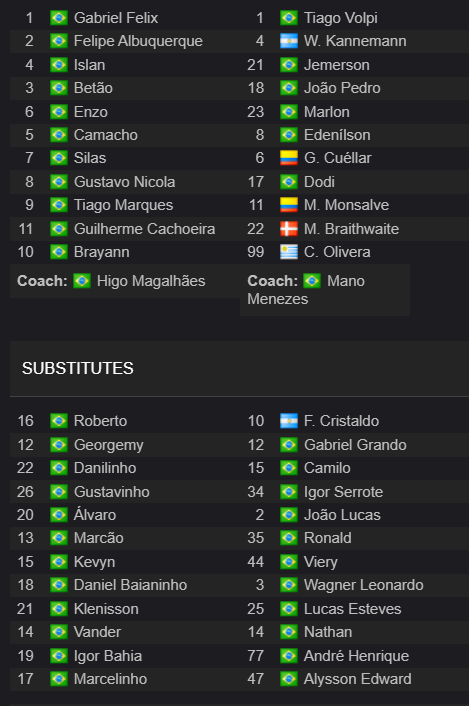Open player Guilherme Cachoeira
The image size is (469, 706).
pyautogui.click(x=144, y=229)
